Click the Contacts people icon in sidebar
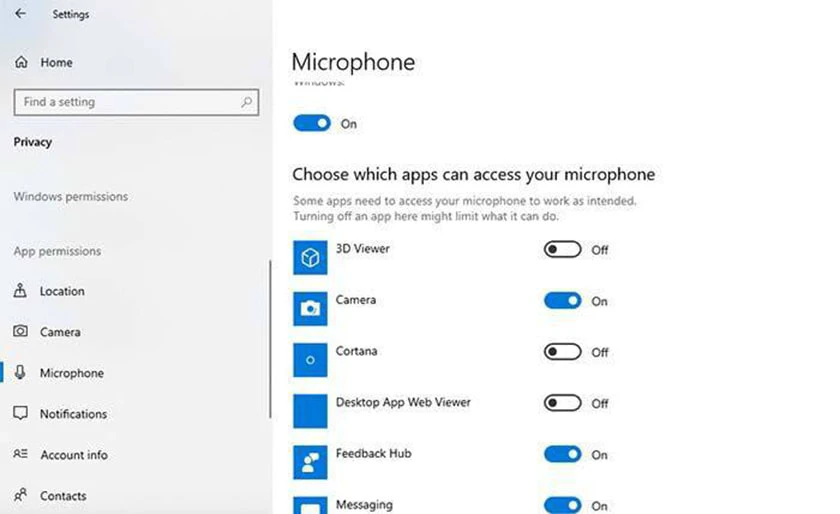 20,495
